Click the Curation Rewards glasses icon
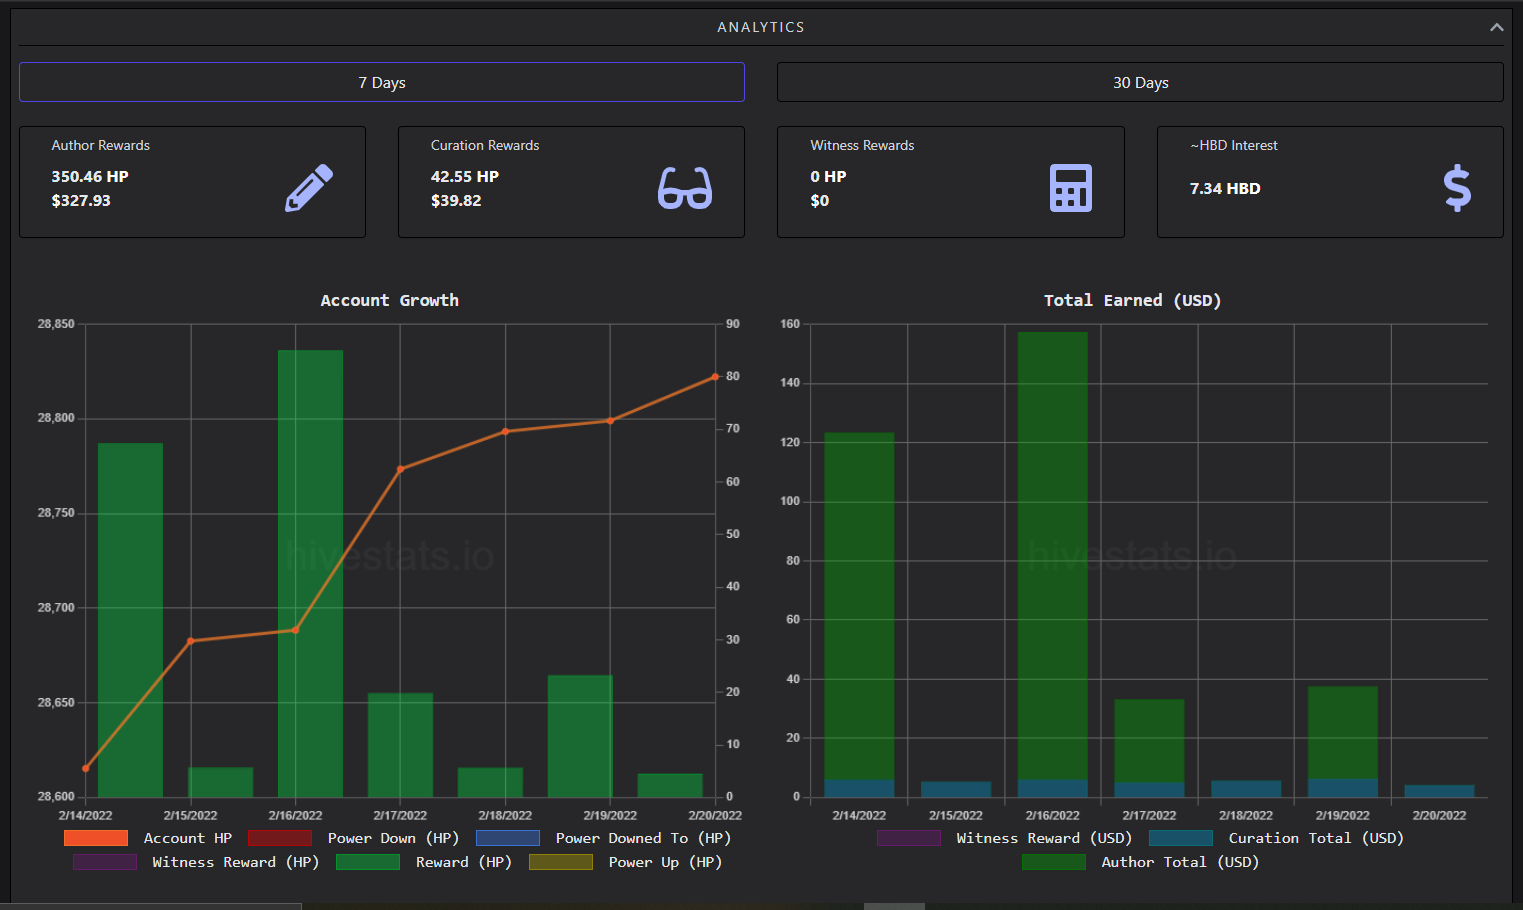The width and height of the screenshot is (1523, 910). click(685, 188)
